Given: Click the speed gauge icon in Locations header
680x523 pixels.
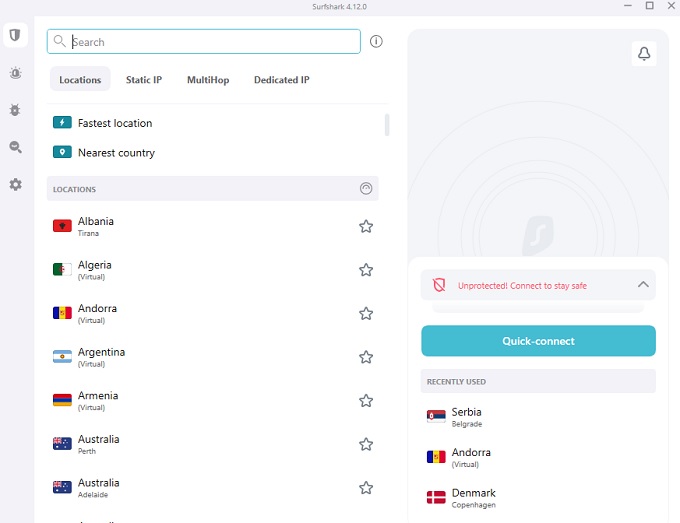Looking at the screenshot, I should point(366,188).
